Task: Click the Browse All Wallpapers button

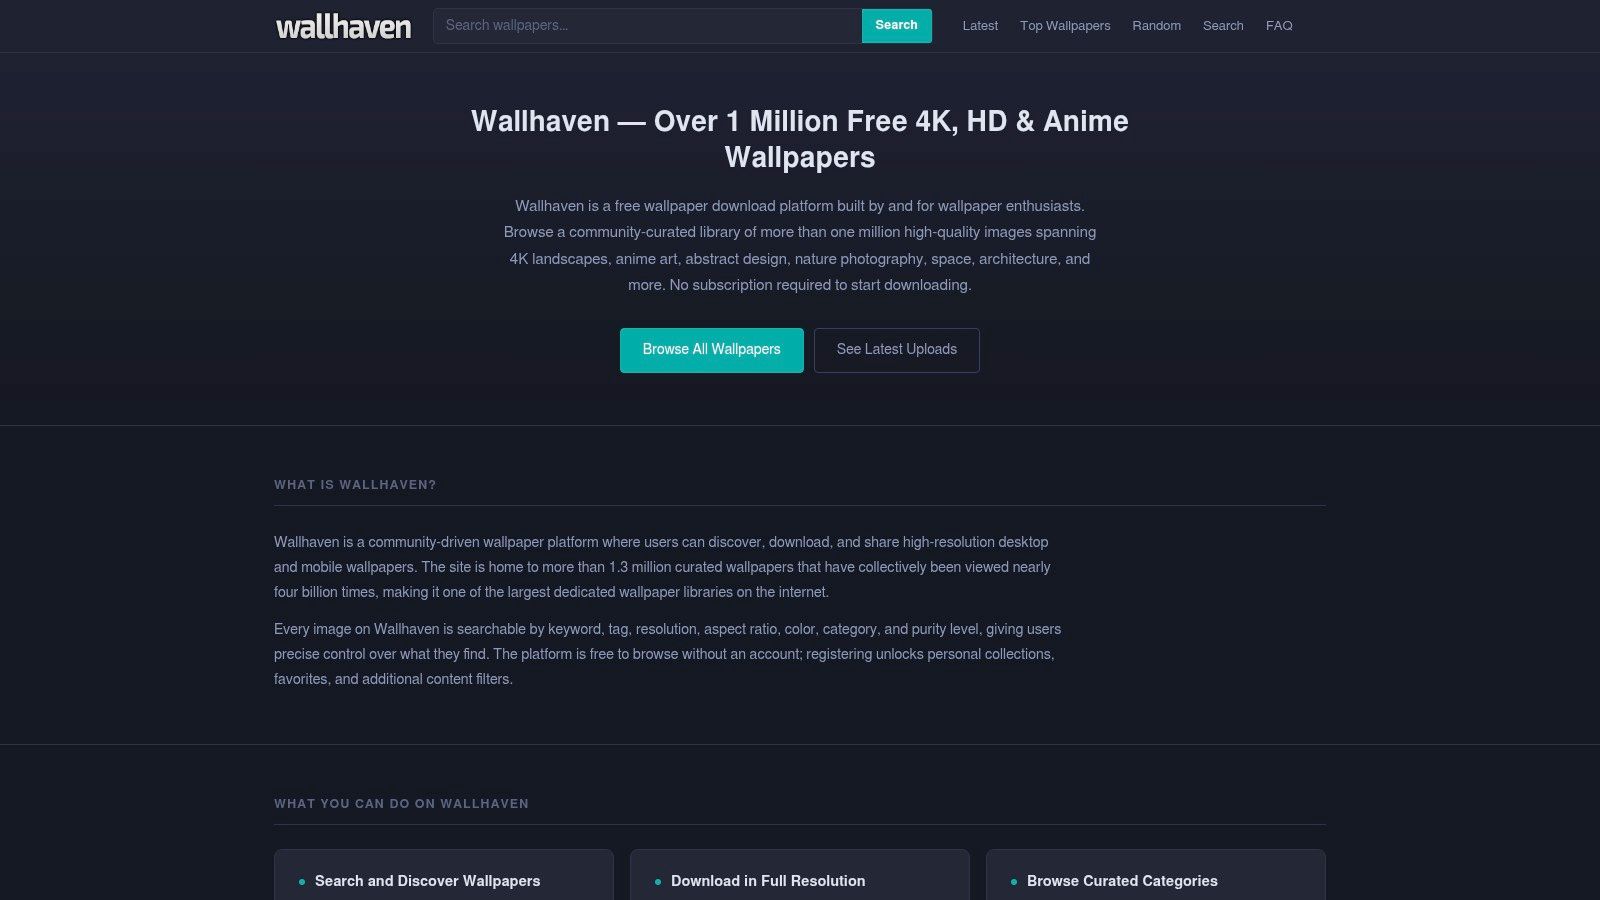Action: pyautogui.click(x=711, y=350)
